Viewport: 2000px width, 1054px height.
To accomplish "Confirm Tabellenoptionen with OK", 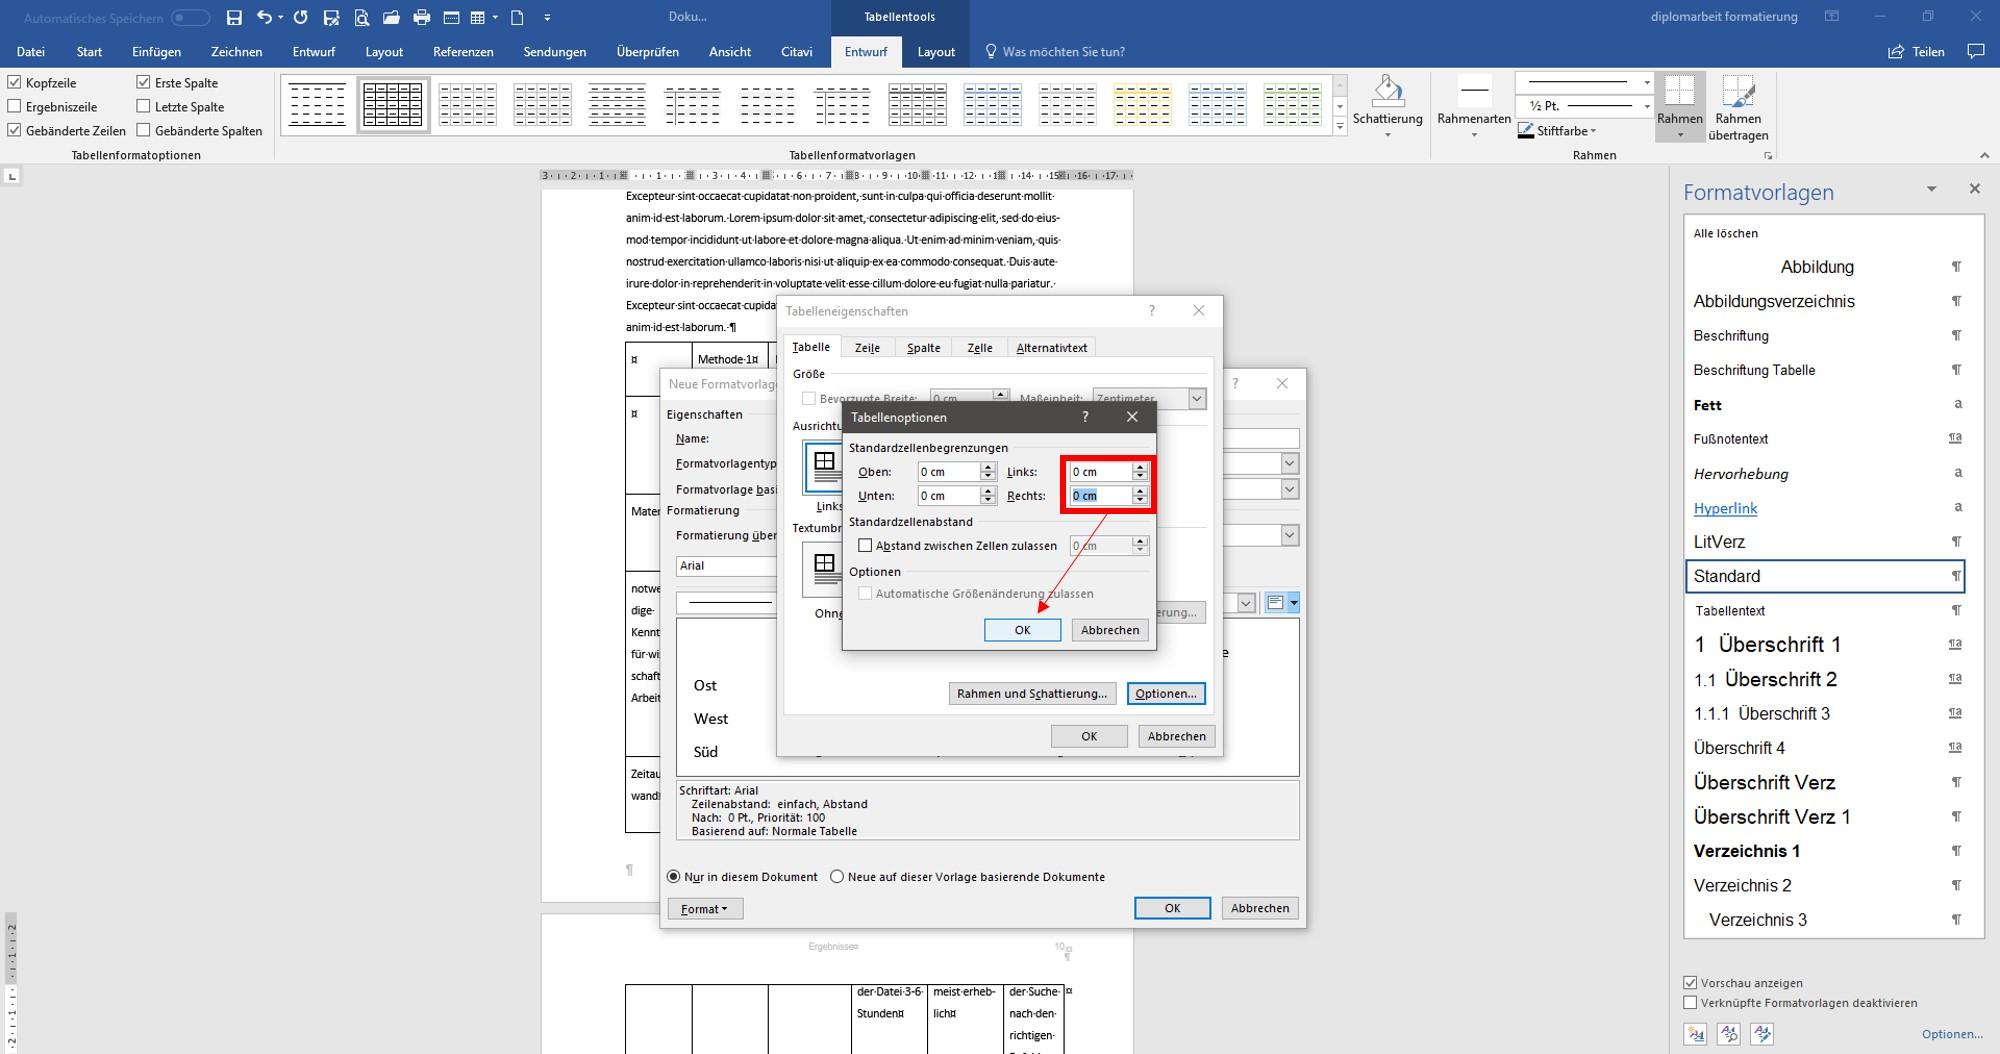I will point(1022,630).
